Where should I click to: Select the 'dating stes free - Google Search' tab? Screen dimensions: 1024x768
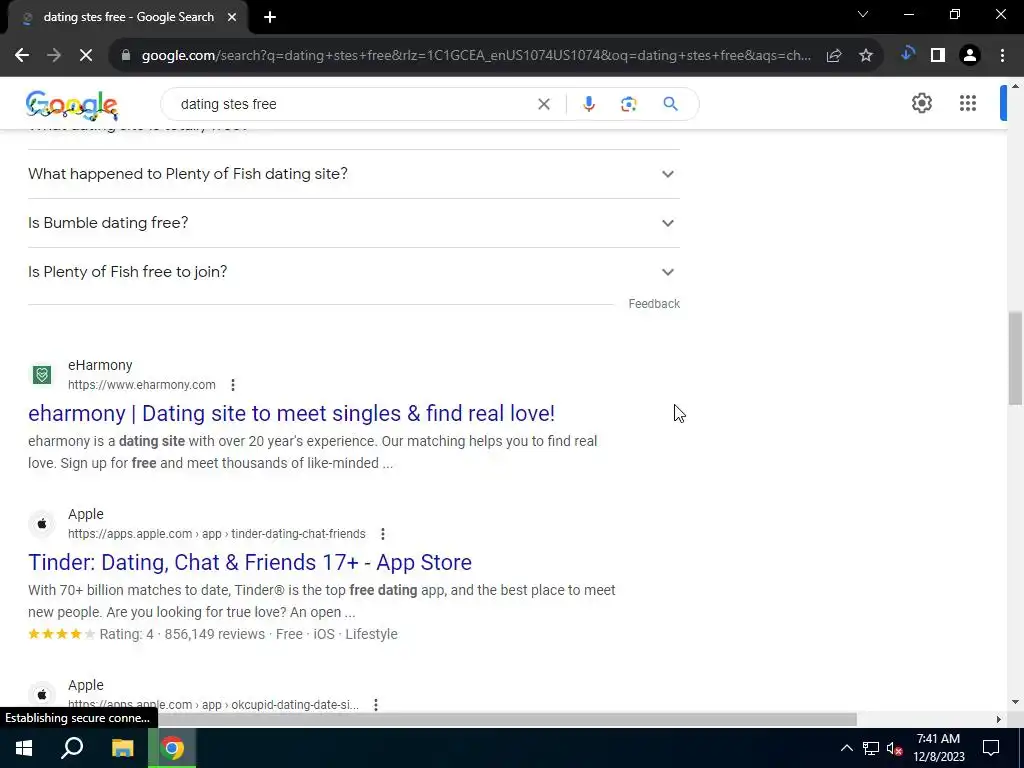(128, 18)
